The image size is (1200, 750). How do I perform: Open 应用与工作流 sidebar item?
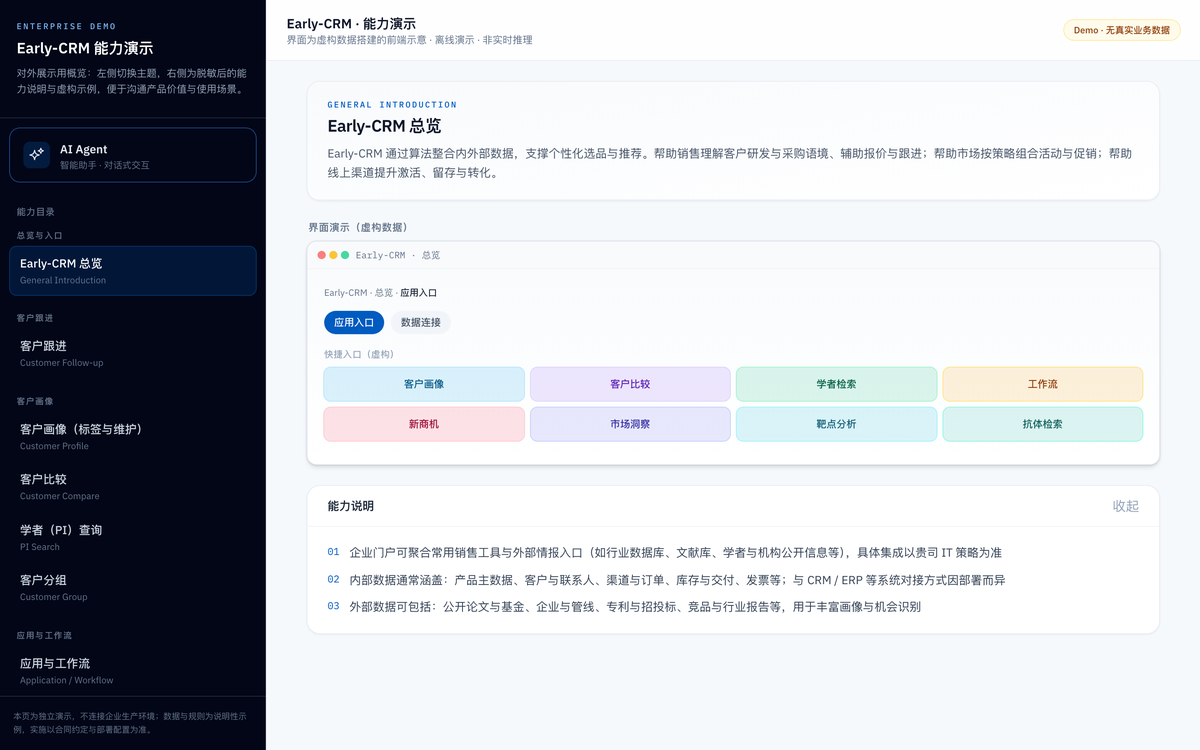pos(133,670)
